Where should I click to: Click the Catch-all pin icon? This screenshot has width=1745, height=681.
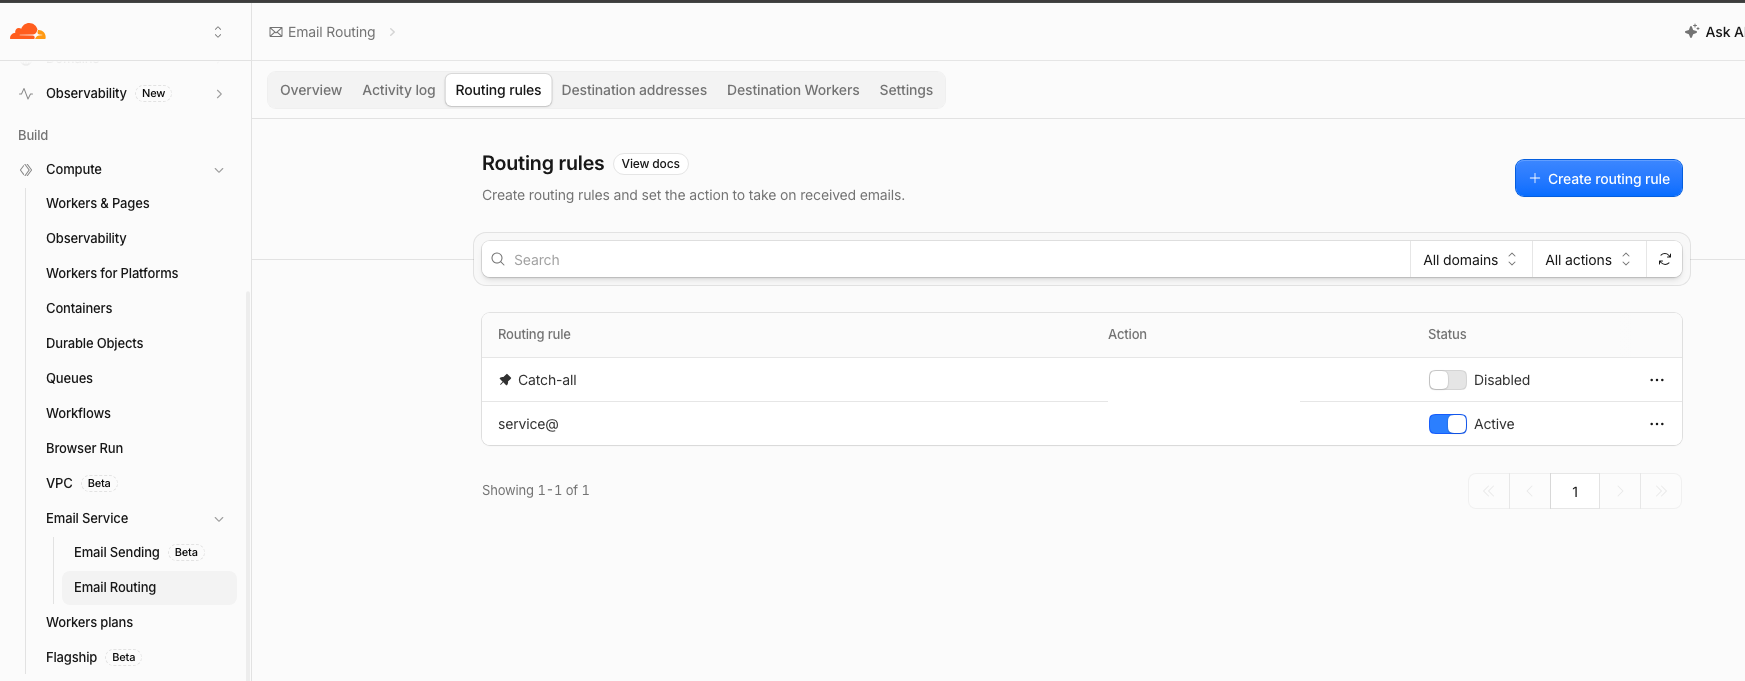505,380
